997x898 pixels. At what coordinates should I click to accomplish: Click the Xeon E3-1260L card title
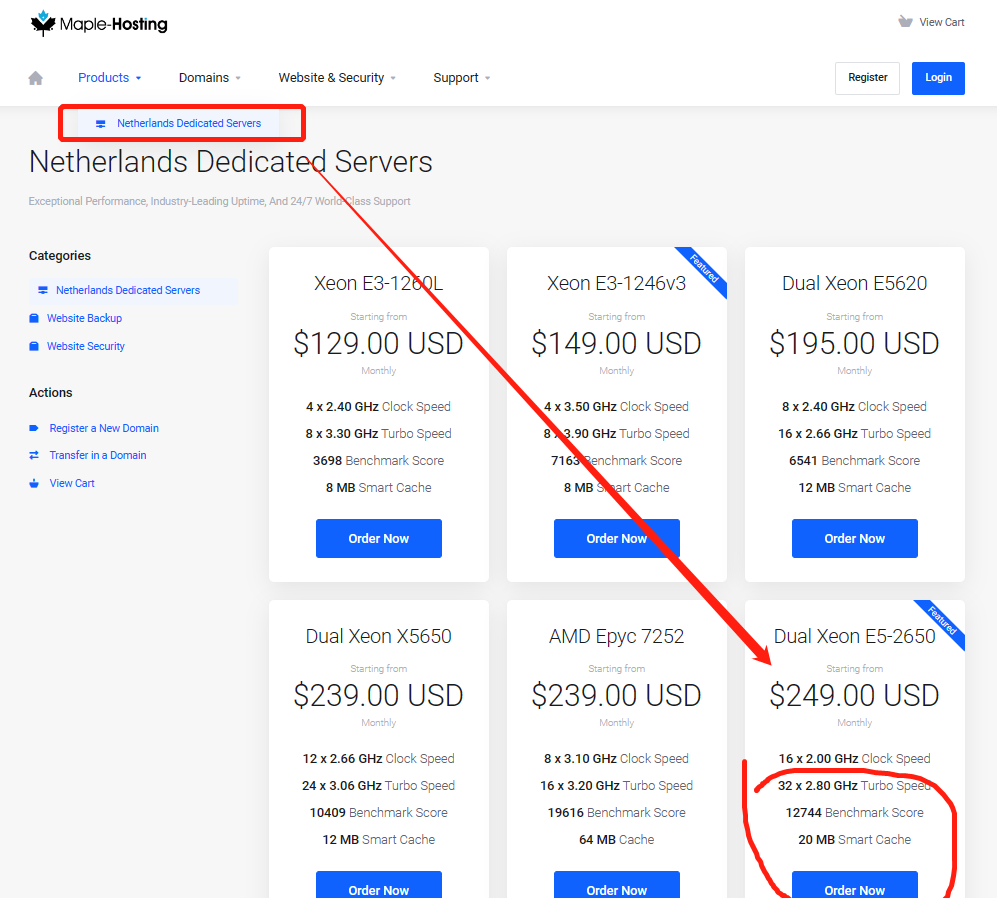[378, 283]
